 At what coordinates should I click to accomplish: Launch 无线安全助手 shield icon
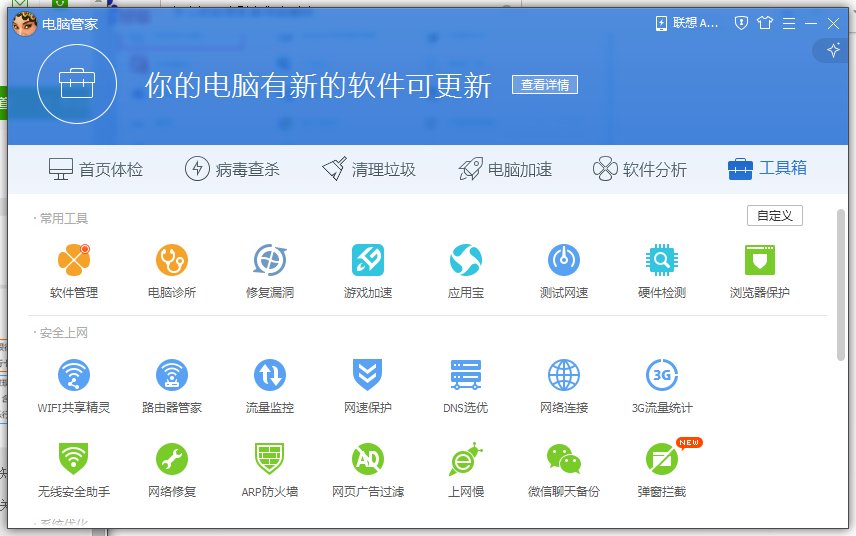pos(74,459)
